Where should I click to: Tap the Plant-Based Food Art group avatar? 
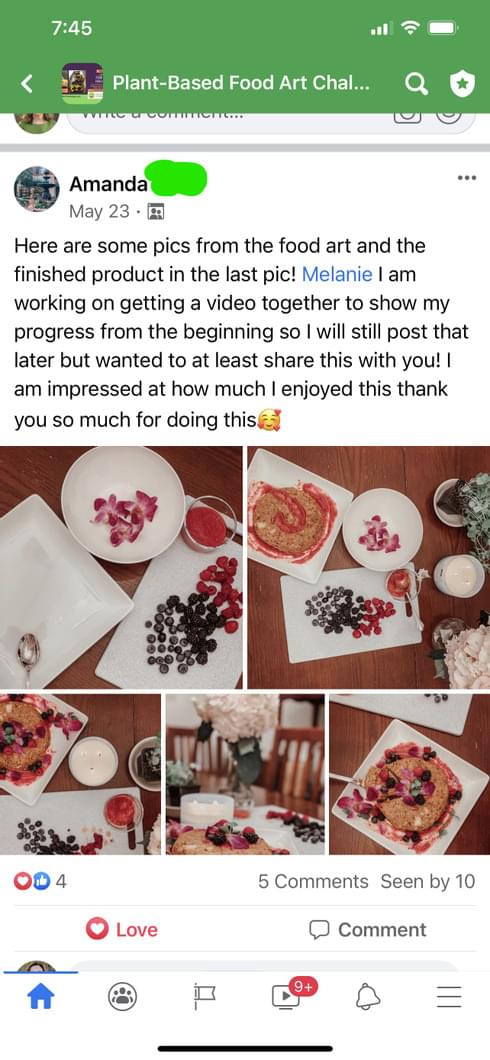point(82,83)
